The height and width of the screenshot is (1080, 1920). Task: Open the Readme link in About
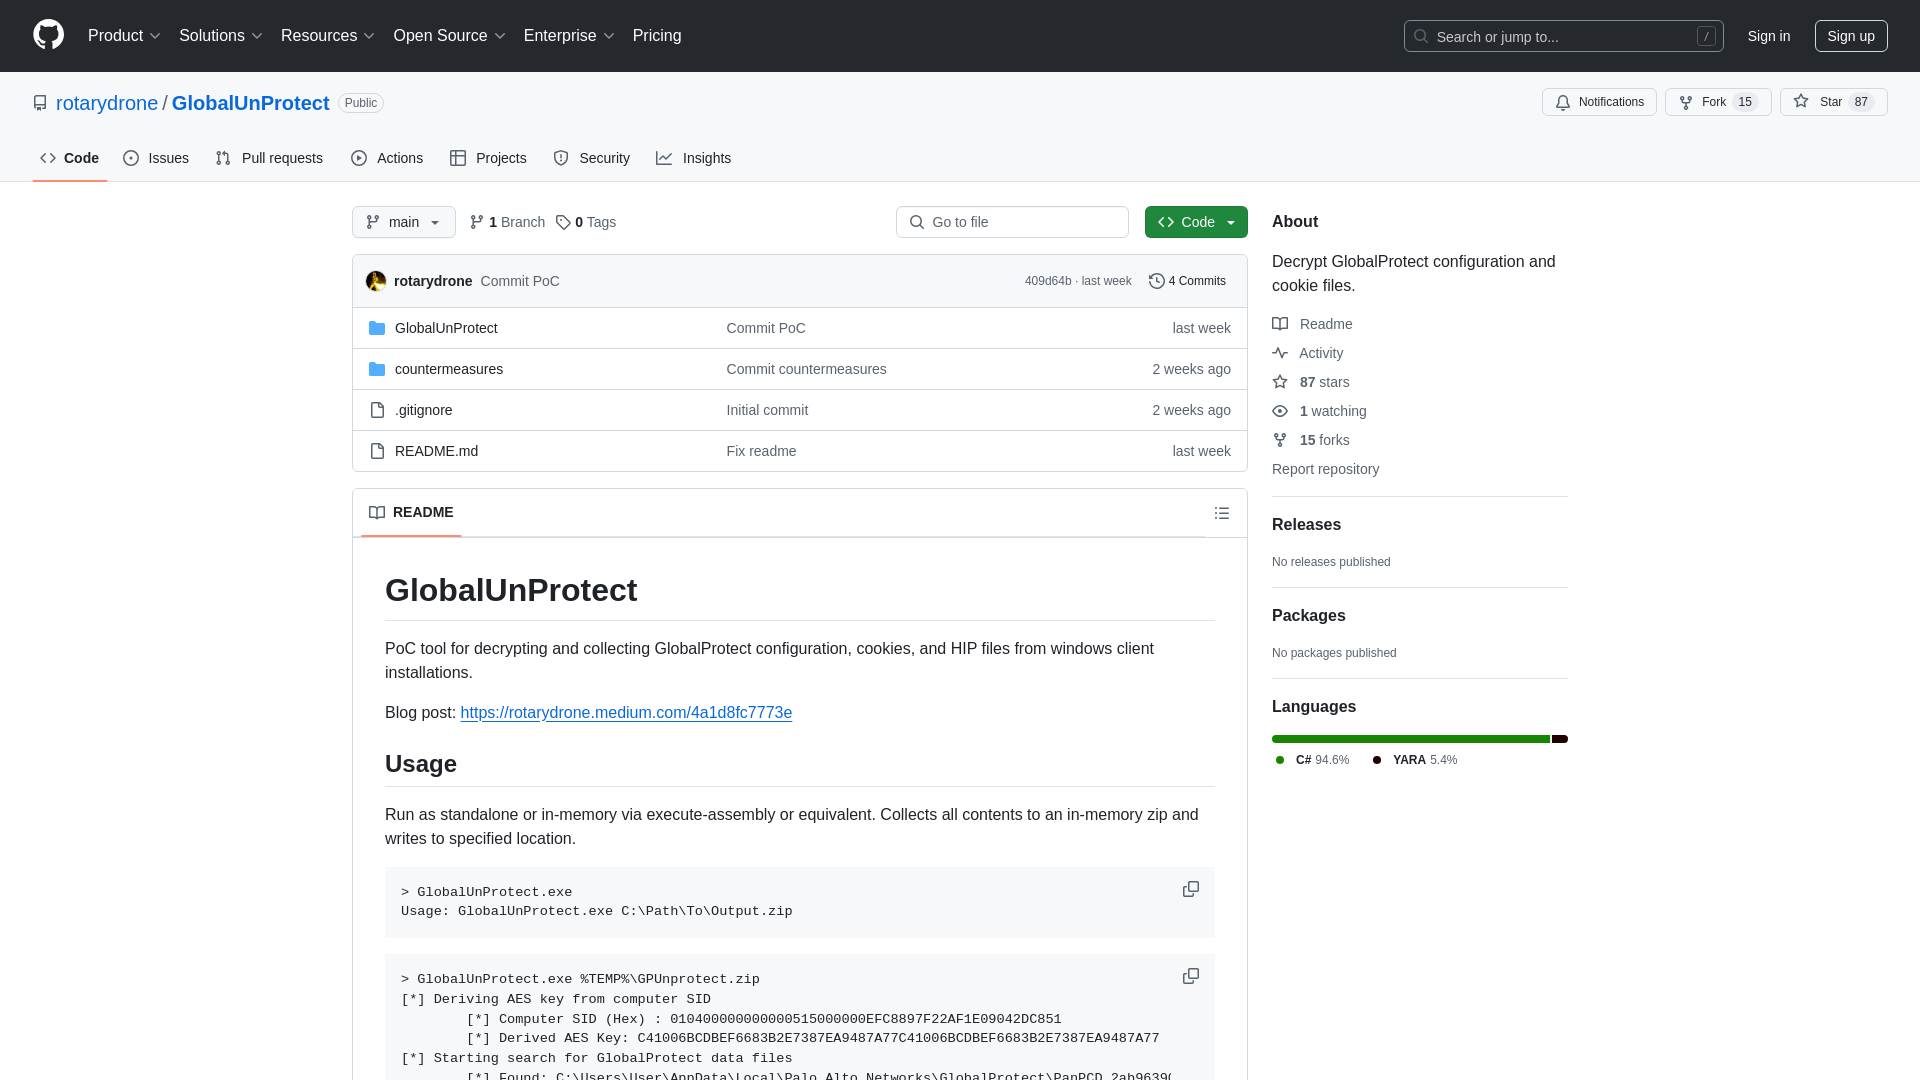1312,324
